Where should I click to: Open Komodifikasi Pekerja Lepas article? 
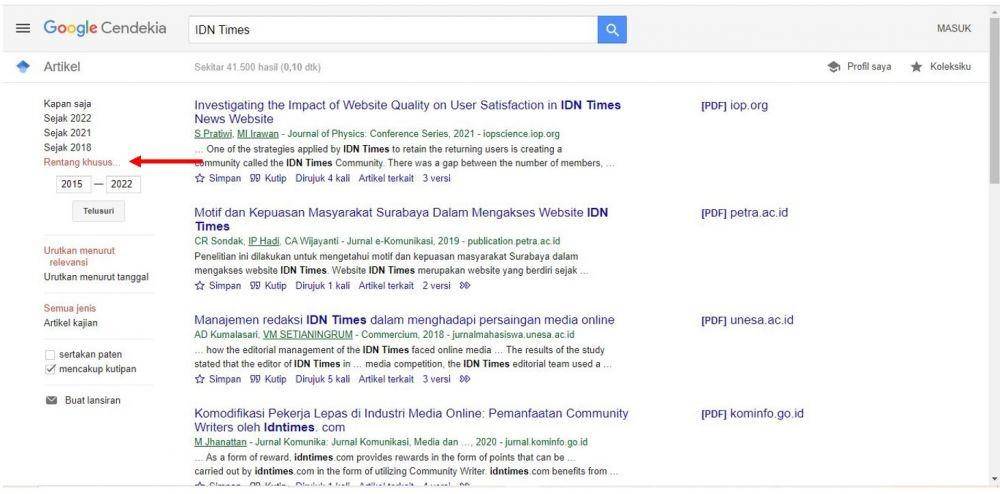click(411, 420)
